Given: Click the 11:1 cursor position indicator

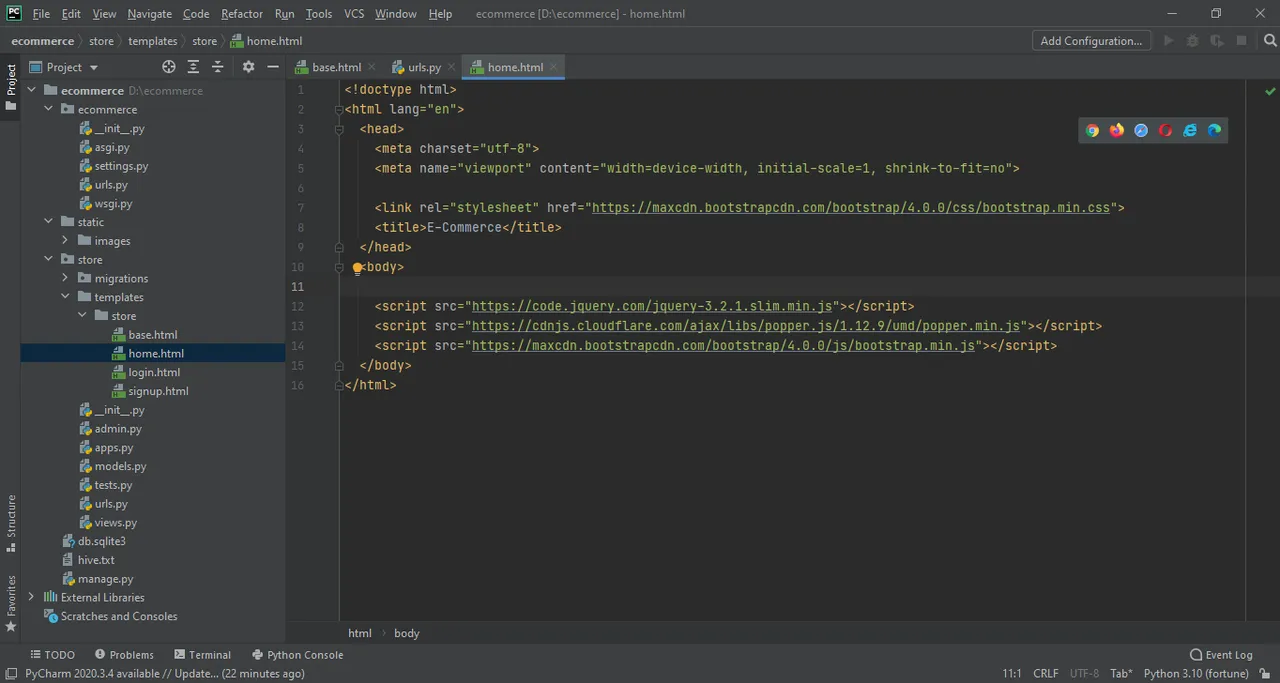Looking at the screenshot, I should [x=1012, y=674].
